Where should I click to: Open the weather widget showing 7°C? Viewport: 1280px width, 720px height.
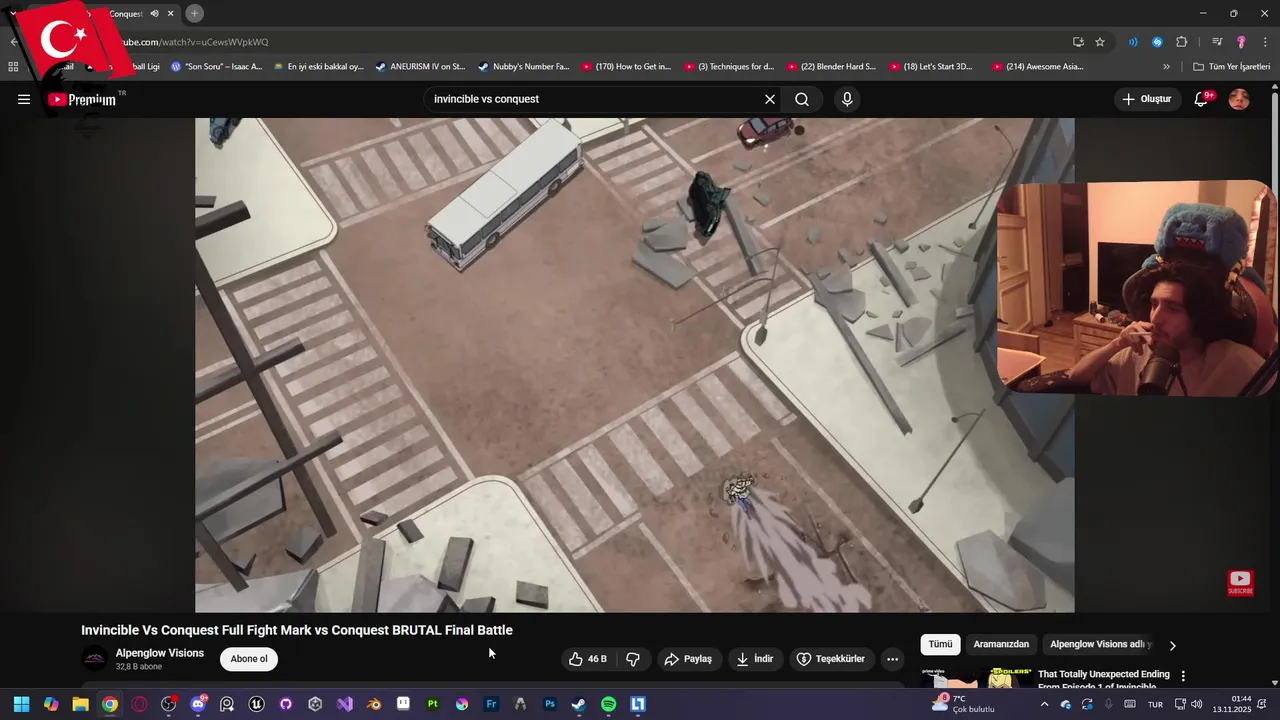pos(962,704)
